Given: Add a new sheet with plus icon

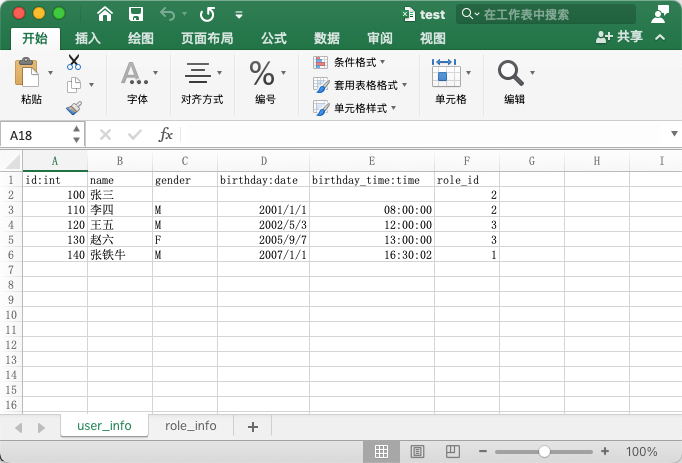Looking at the screenshot, I should coord(252,426).
